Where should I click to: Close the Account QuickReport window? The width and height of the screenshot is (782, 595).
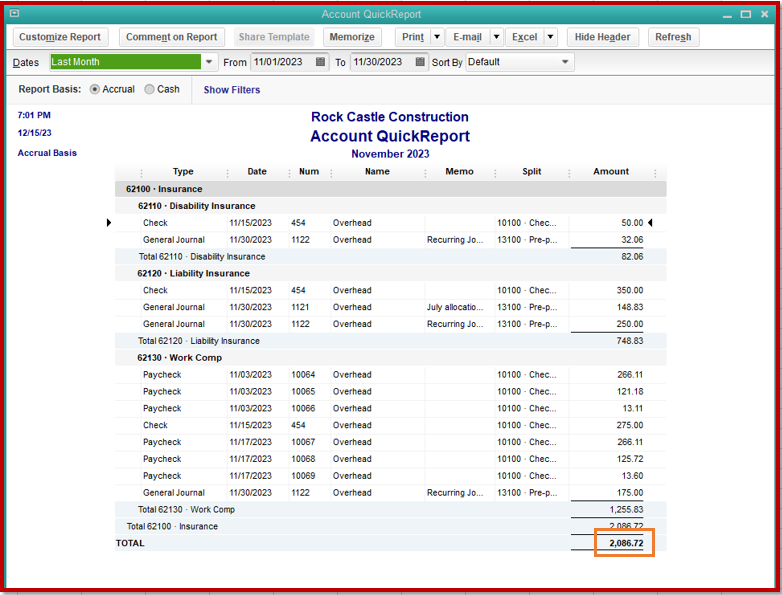pyautogui.click(x=766, y=14)
